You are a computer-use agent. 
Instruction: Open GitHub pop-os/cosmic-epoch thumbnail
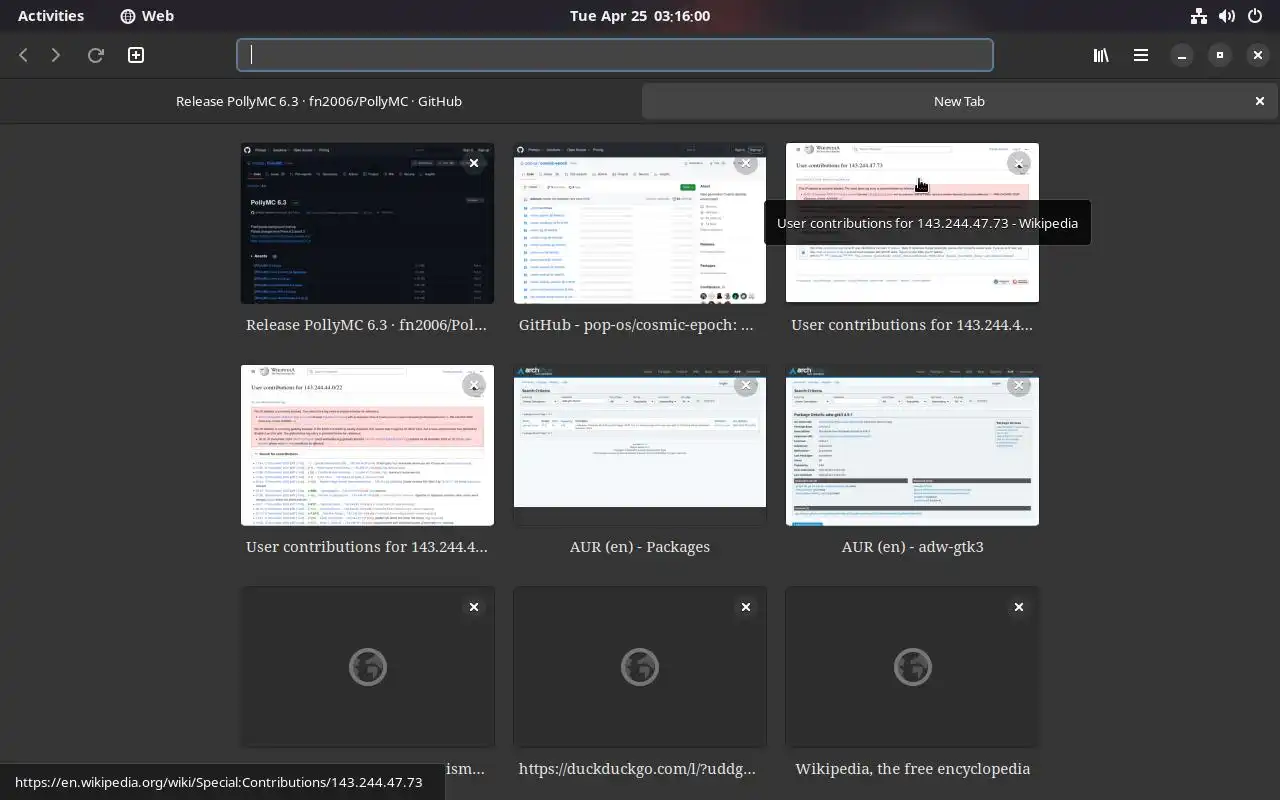pos(640,223)
